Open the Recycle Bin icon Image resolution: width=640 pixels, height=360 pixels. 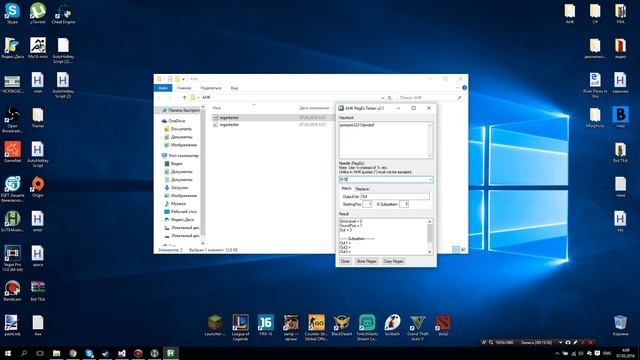[620, 325]
